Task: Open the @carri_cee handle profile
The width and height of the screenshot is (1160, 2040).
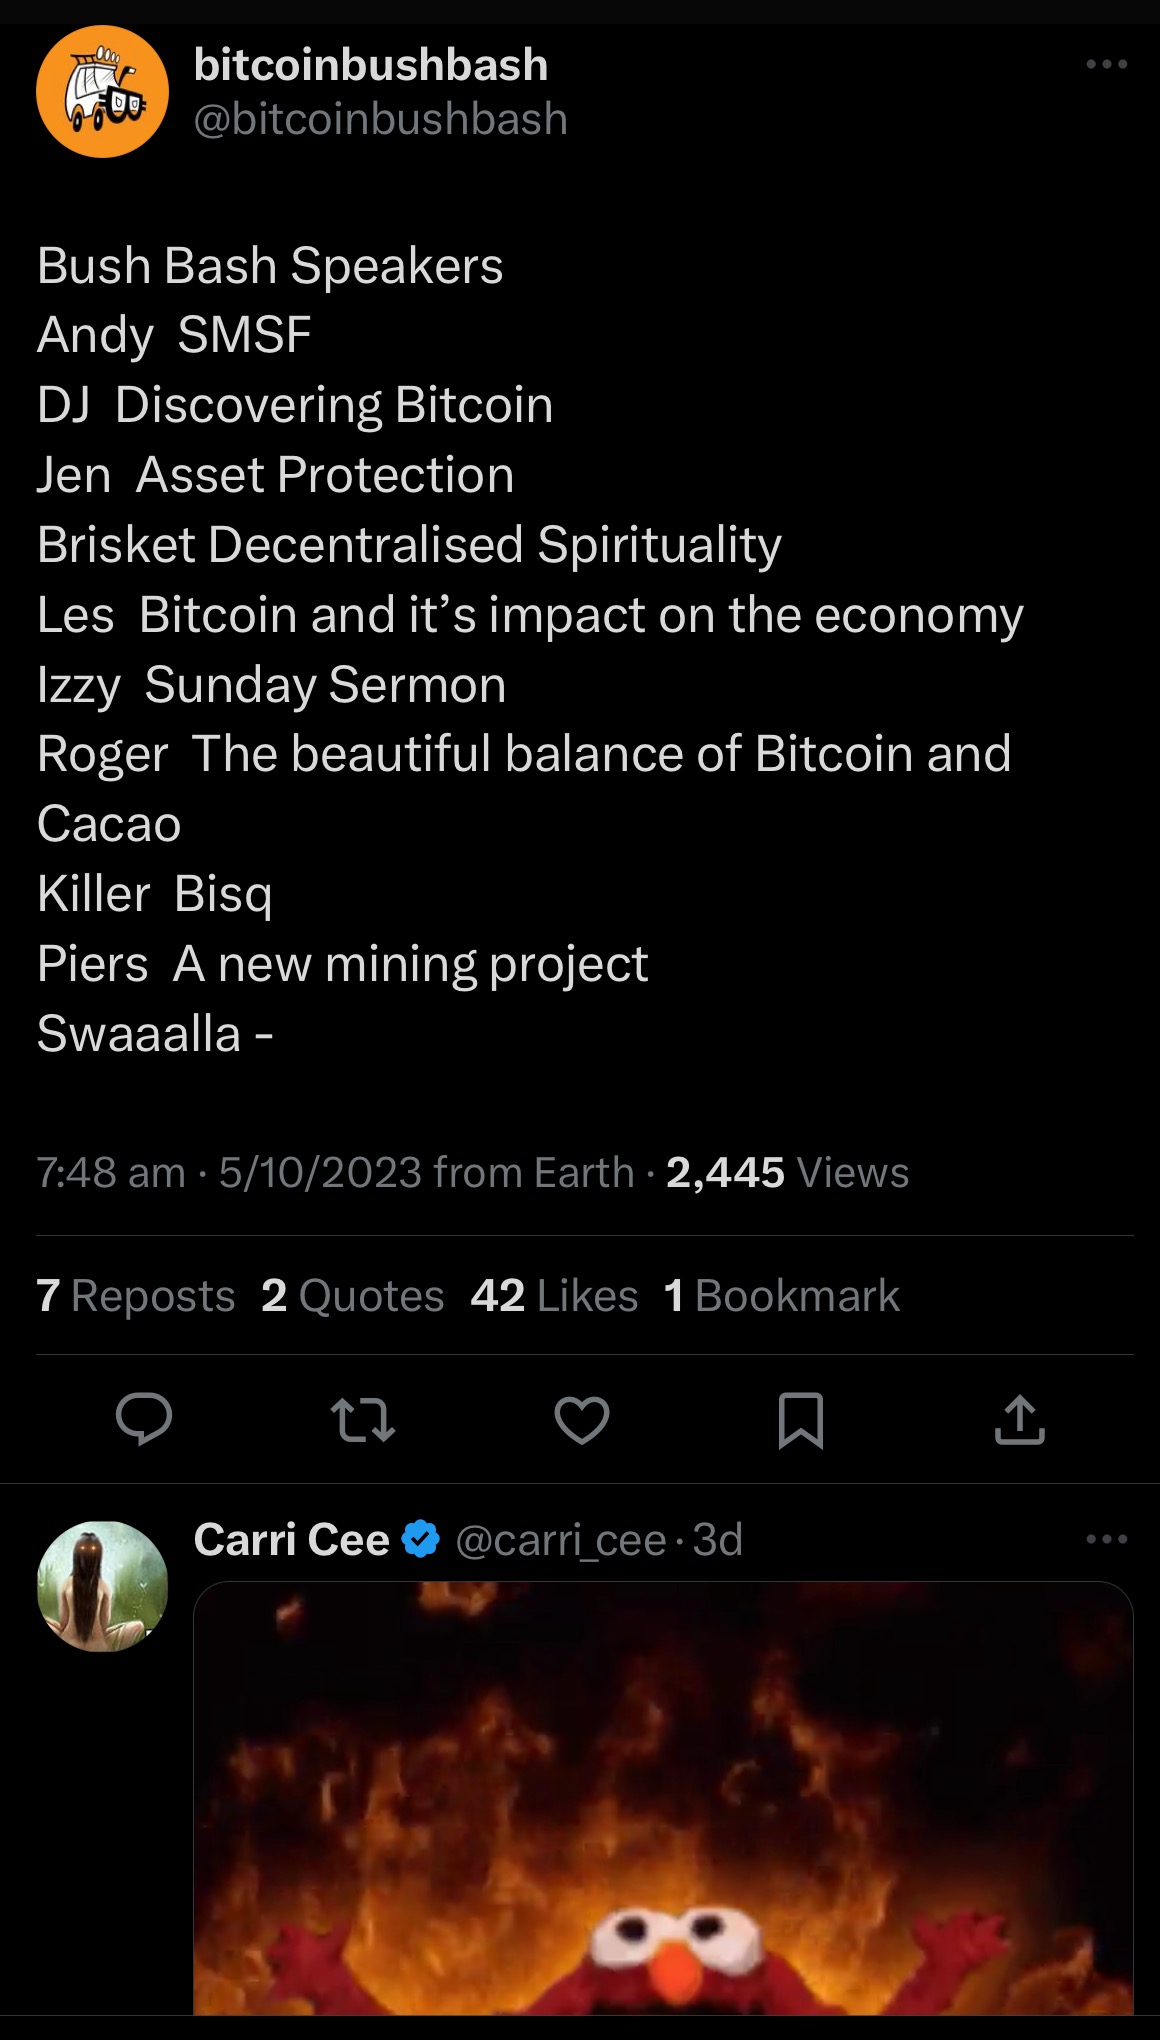Action: (x=560, y=1540)
